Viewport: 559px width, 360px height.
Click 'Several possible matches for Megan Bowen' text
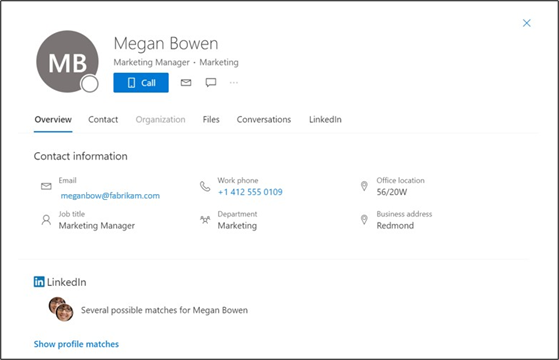[164, 310]
